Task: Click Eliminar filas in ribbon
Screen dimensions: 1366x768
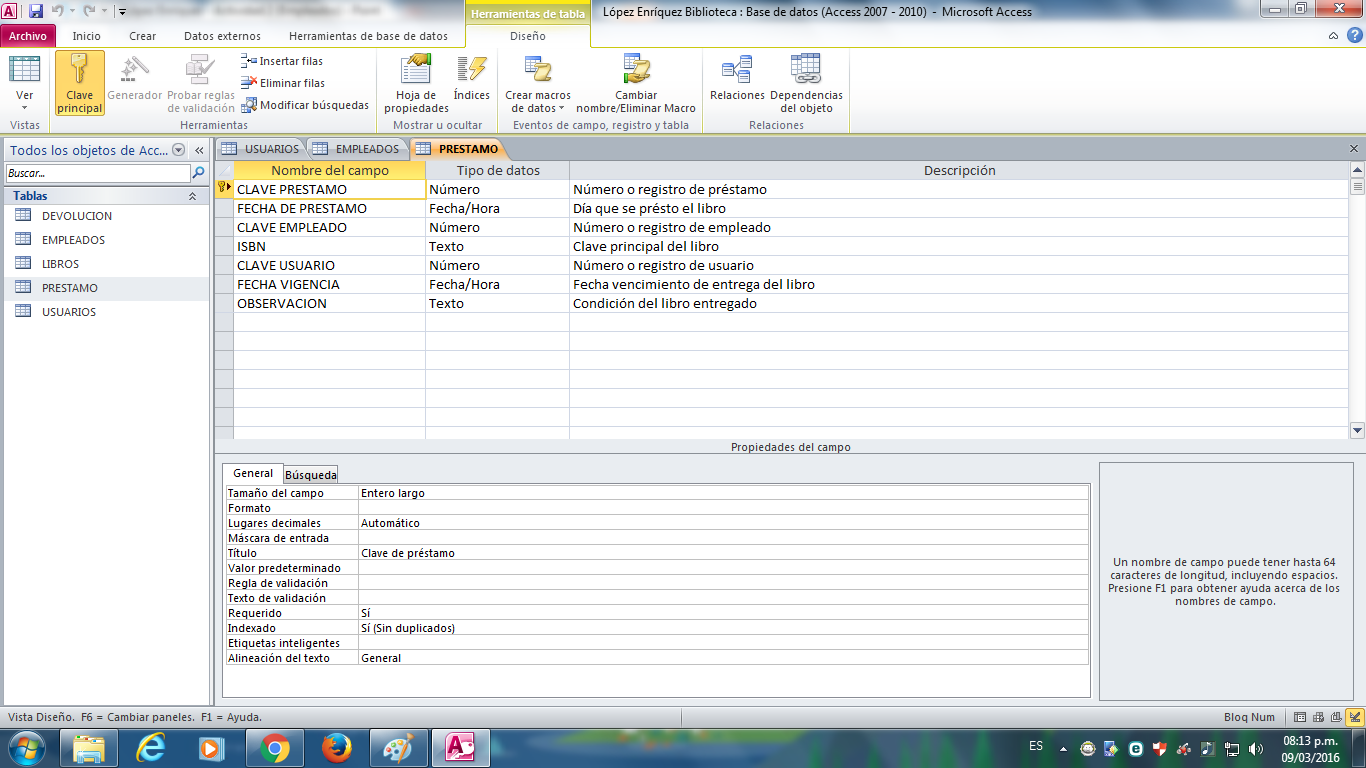Action: click(x=283, y=83)
